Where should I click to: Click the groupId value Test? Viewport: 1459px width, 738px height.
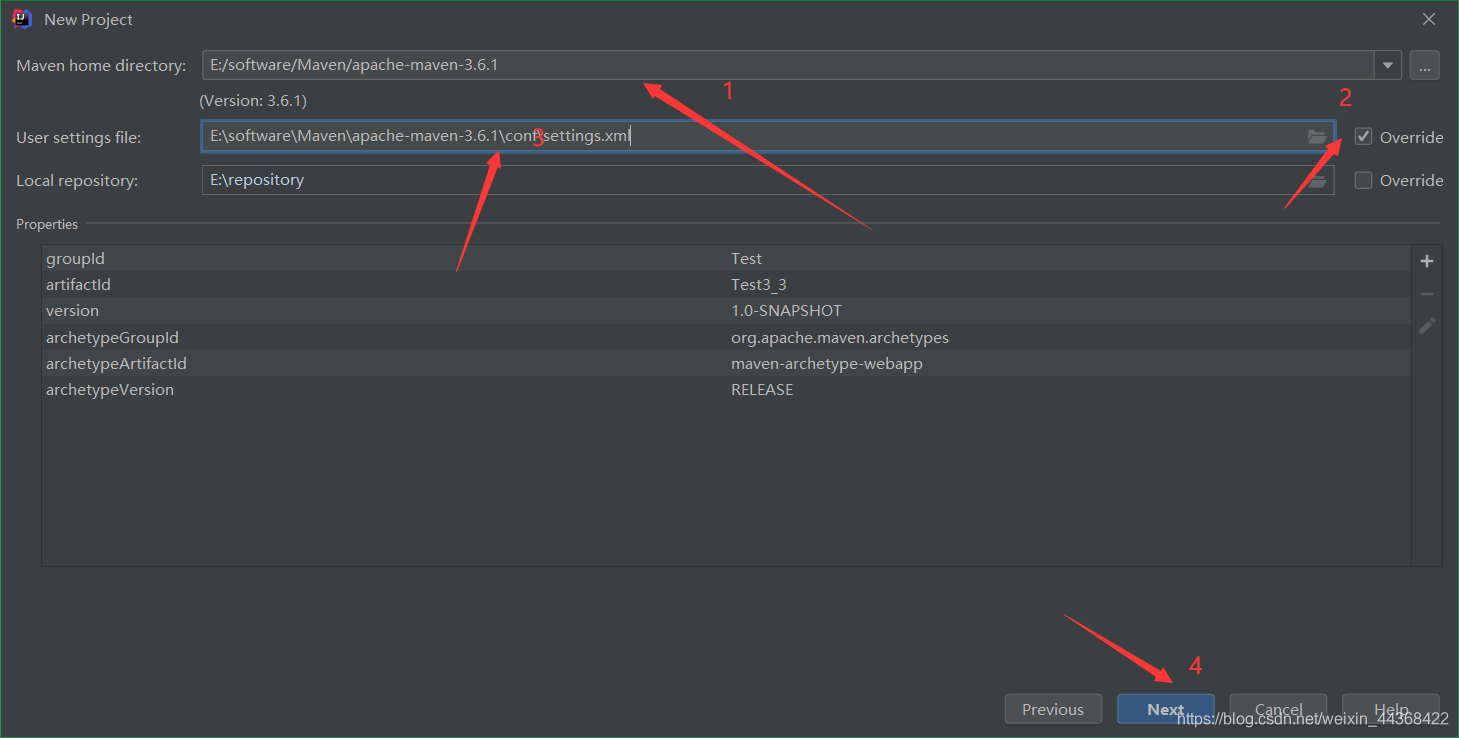[x=746, y=258]
